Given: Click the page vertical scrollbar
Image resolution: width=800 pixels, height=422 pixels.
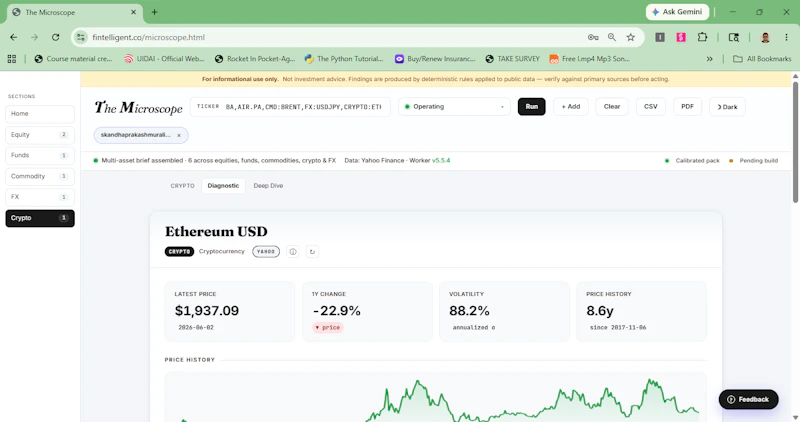Looking at the screenshot, I should click(x=795, y=142).
